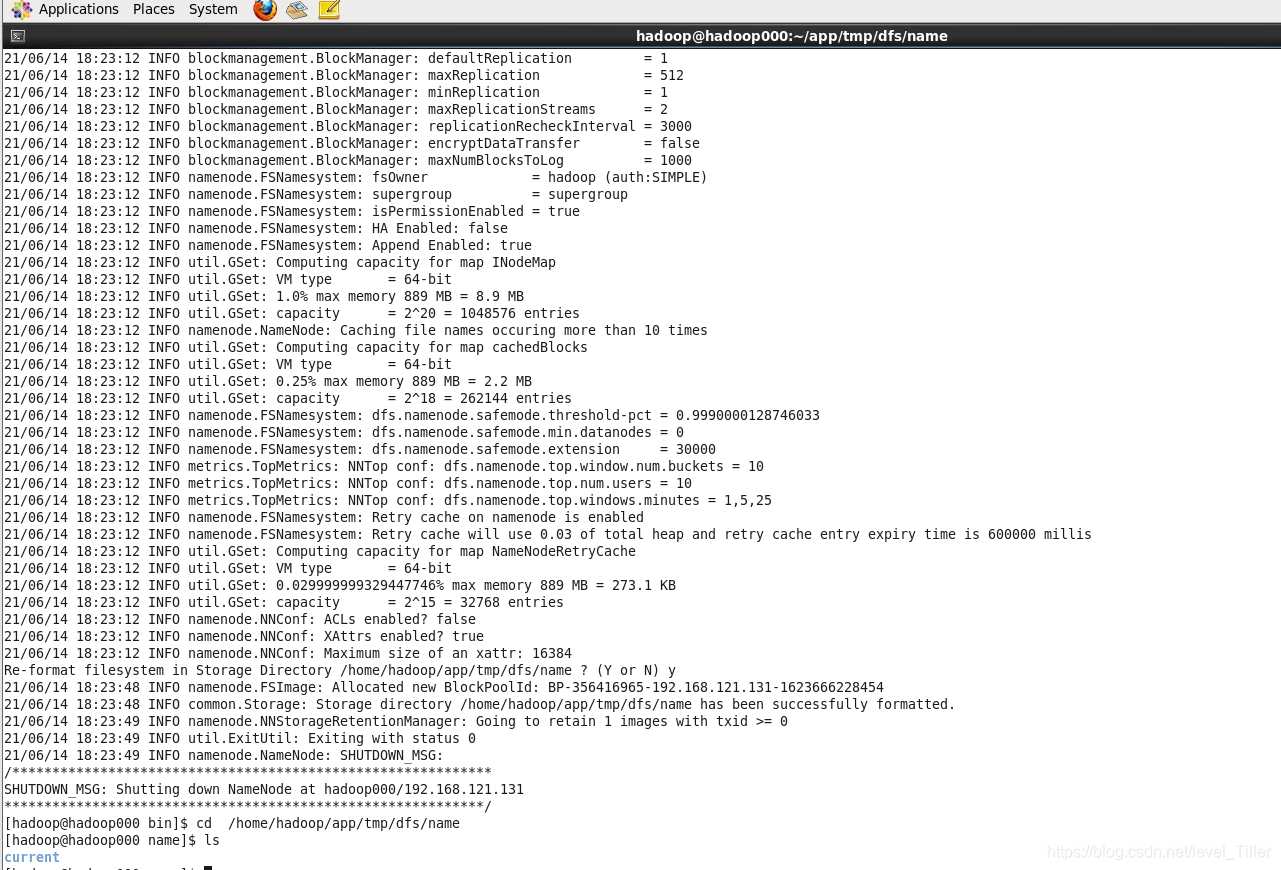
Task: Select the ls command prompt line
Action: (x=112, y=840)
